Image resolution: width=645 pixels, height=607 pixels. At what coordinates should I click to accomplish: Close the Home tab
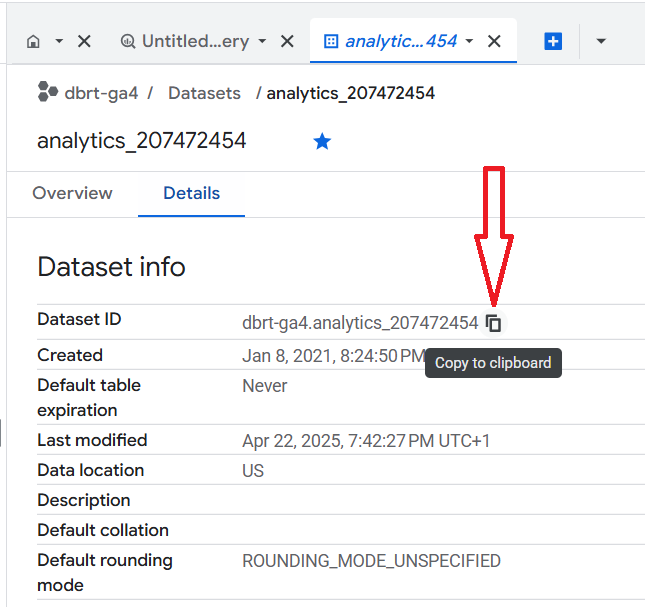(84, 42)
